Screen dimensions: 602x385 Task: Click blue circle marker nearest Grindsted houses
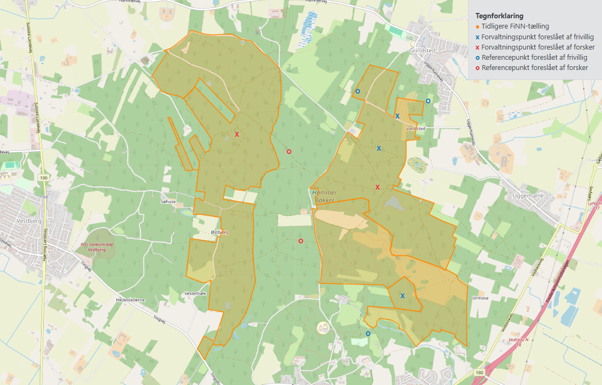(428, 101)
